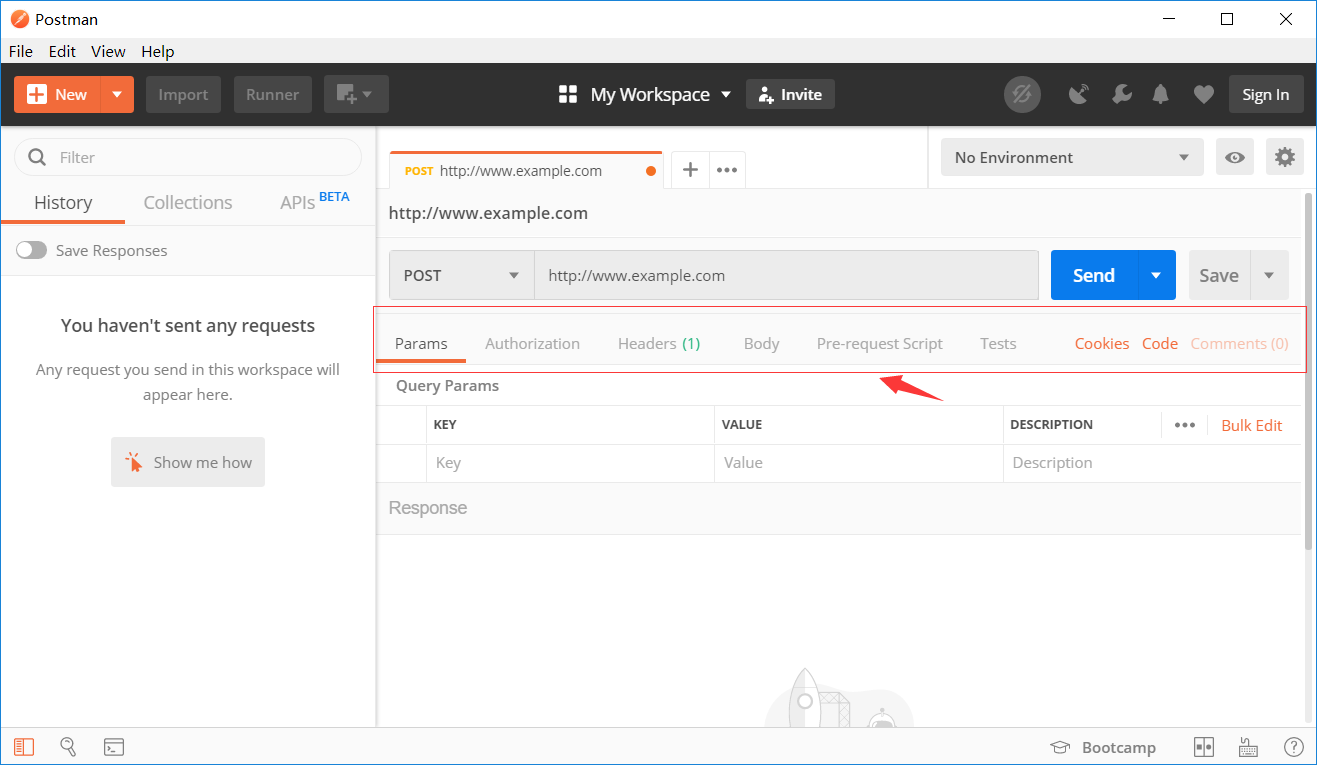Open the Cookies link
Viewport: 1317px width, 765px height.
1102,343
